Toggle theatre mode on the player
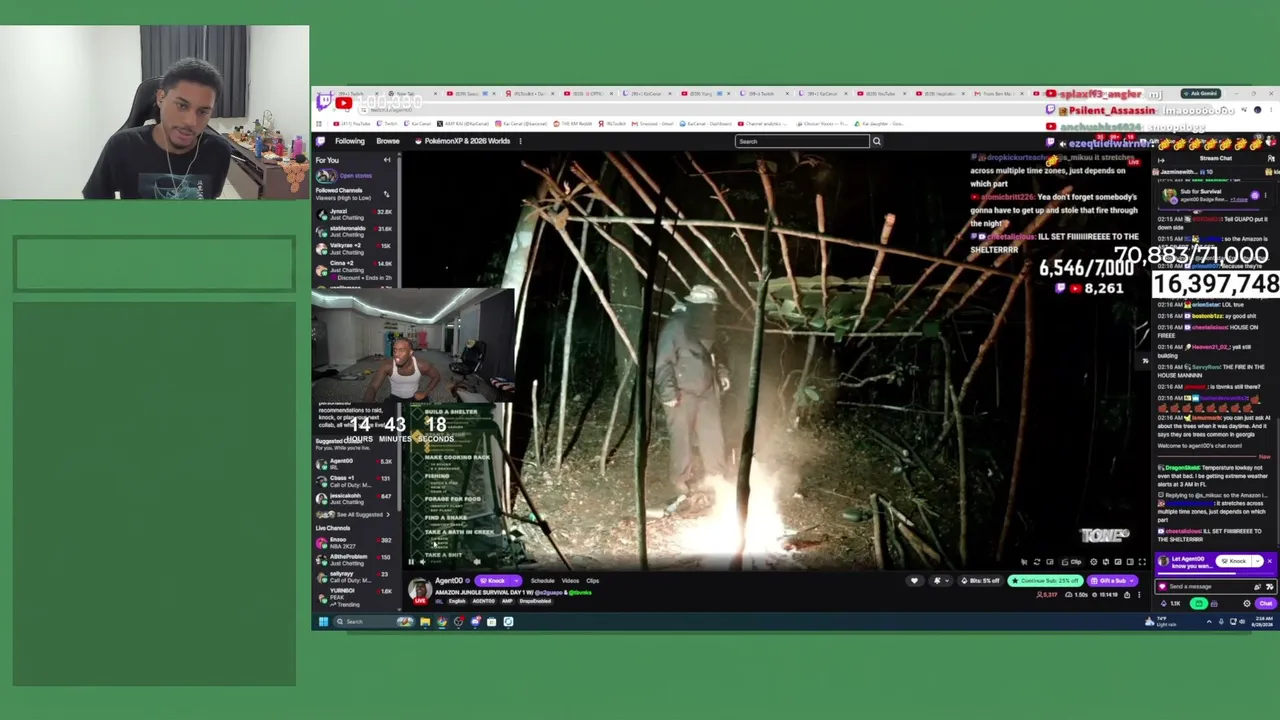 click(x=1130, y=562)
